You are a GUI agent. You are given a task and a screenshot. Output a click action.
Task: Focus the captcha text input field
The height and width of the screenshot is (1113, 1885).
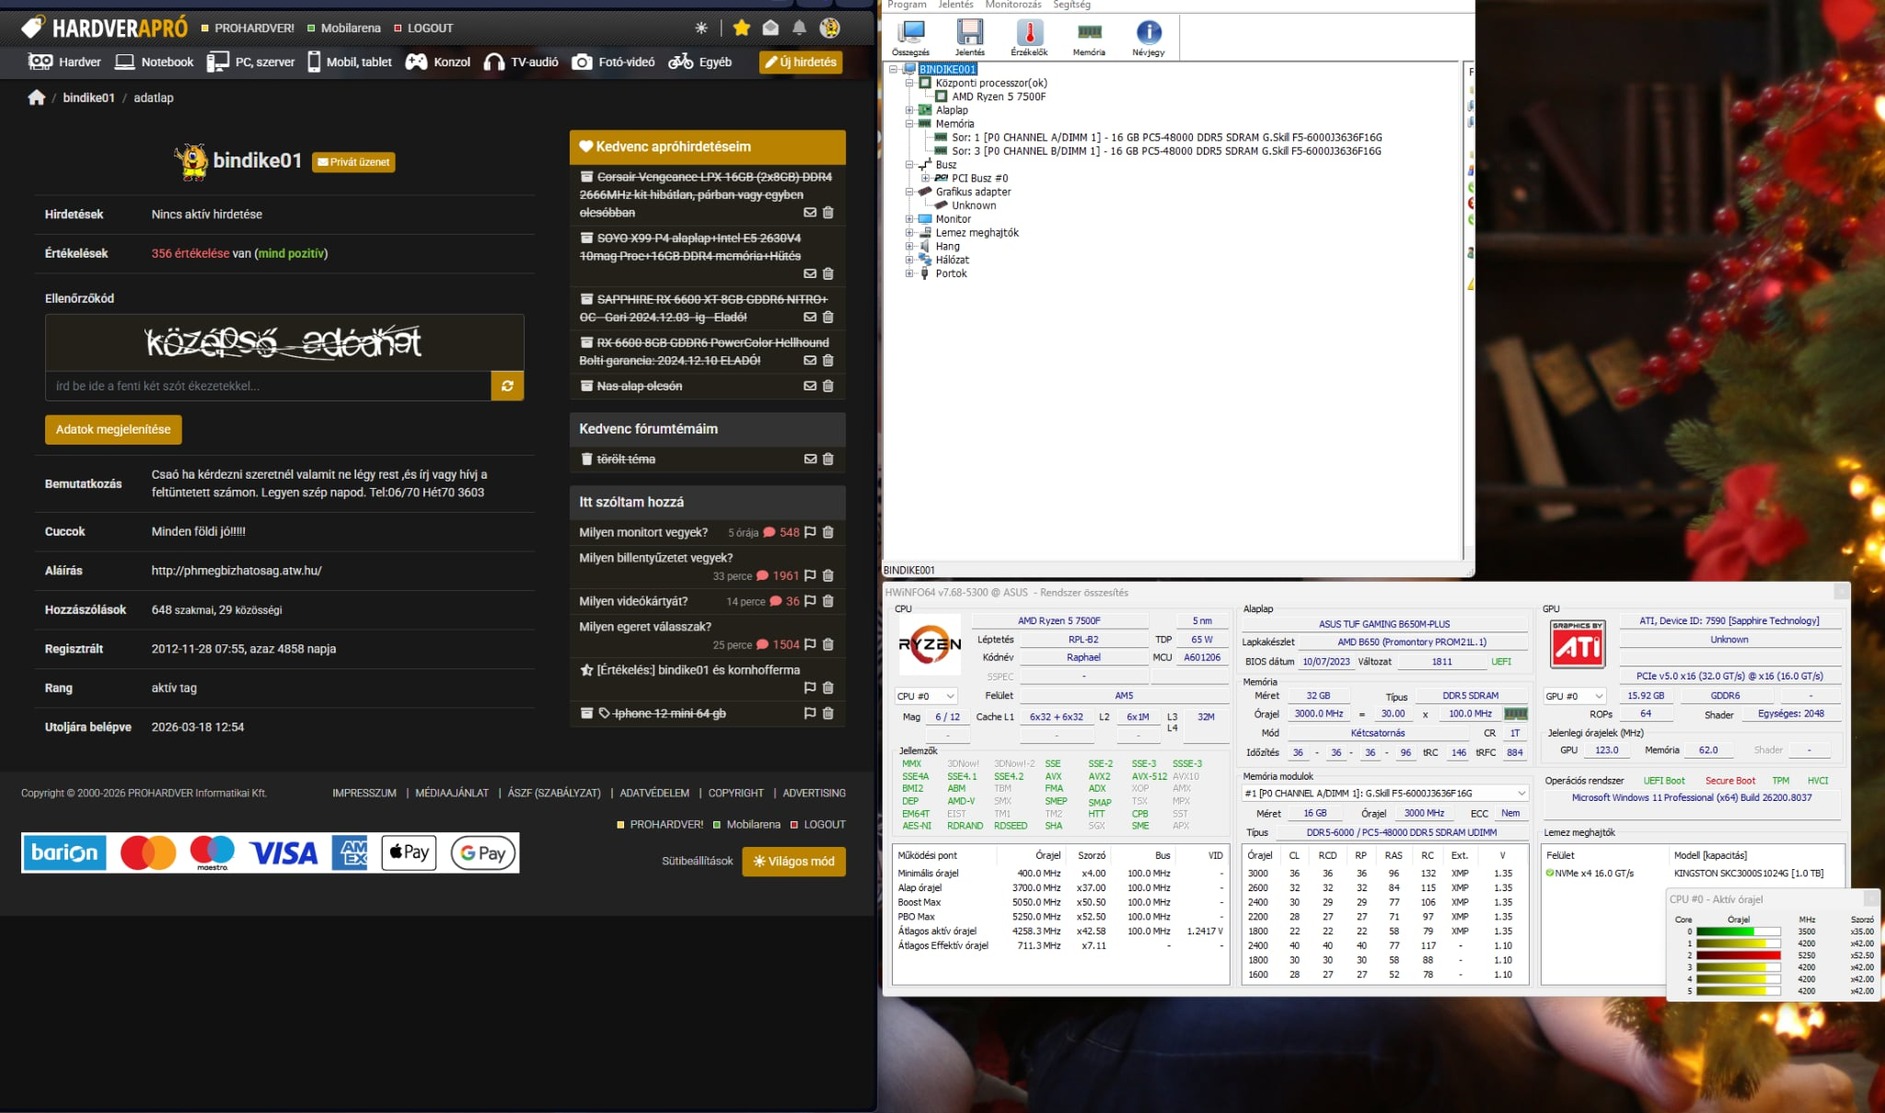click(268, 386)
